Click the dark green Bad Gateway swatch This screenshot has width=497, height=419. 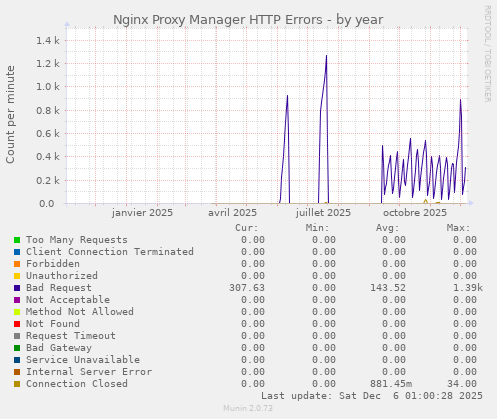17,348
